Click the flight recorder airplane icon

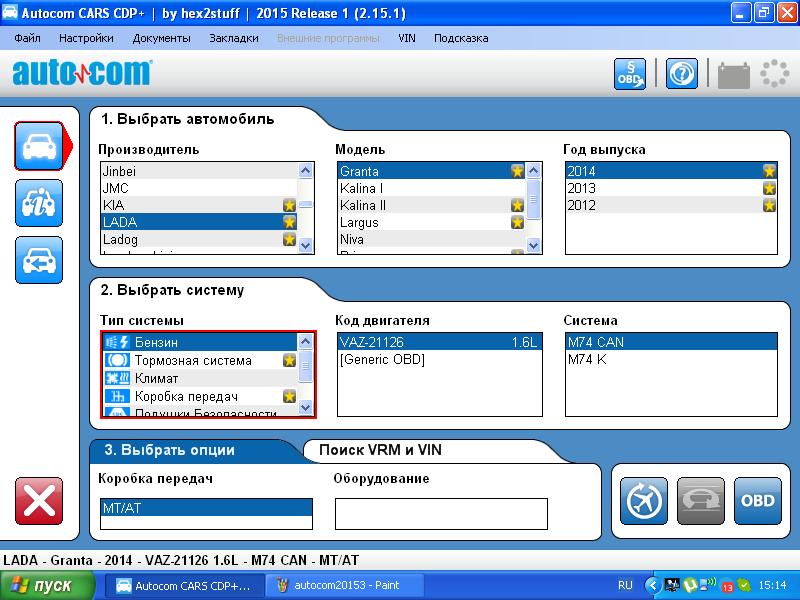pos(643,500)
